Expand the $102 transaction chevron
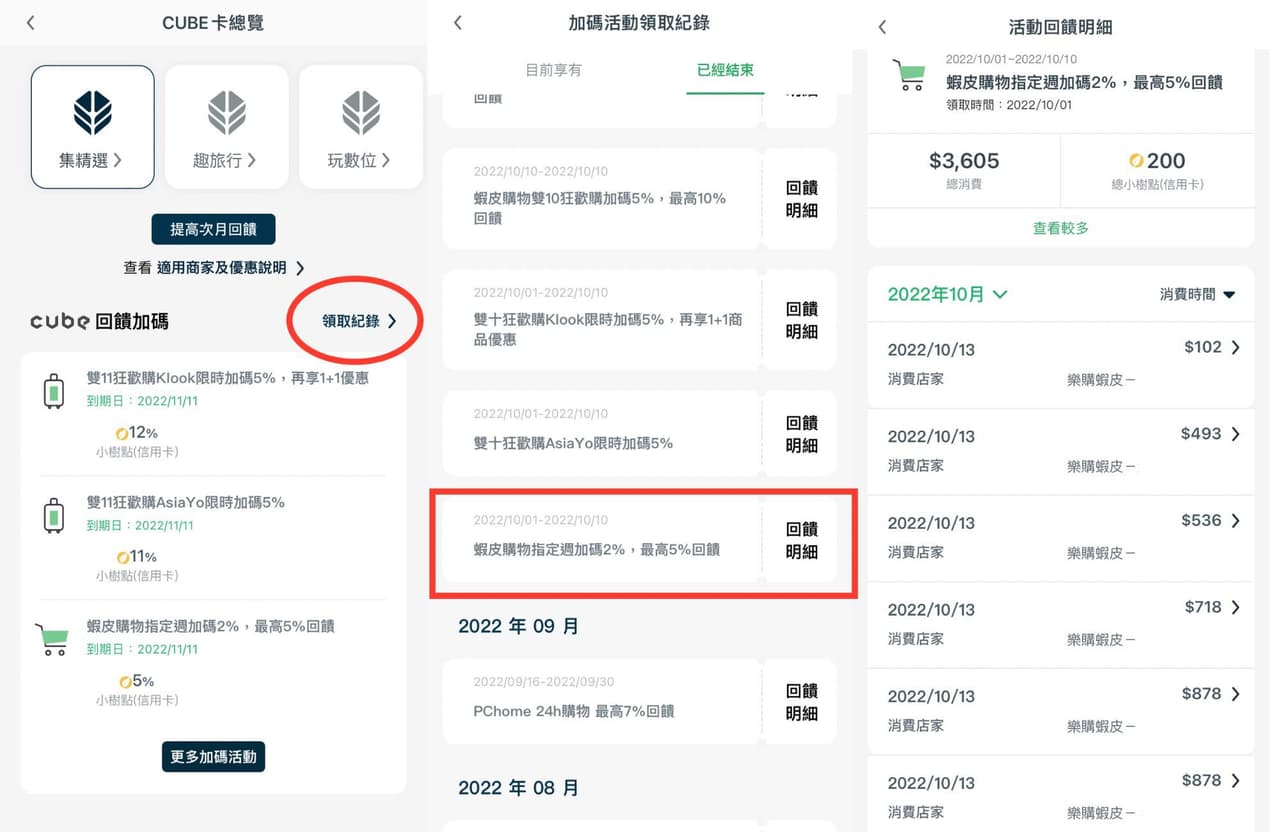1279x832 pixels. (1236, 347)
